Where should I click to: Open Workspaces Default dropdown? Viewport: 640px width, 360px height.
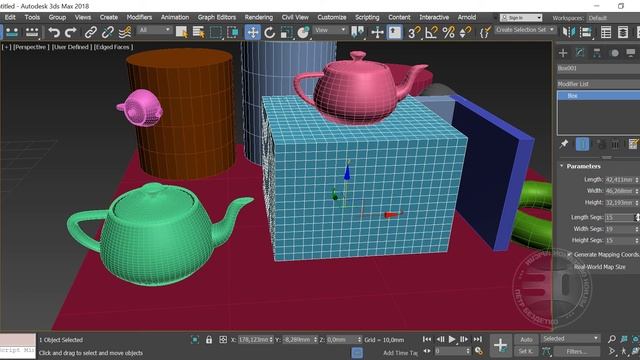coord(613,18)
